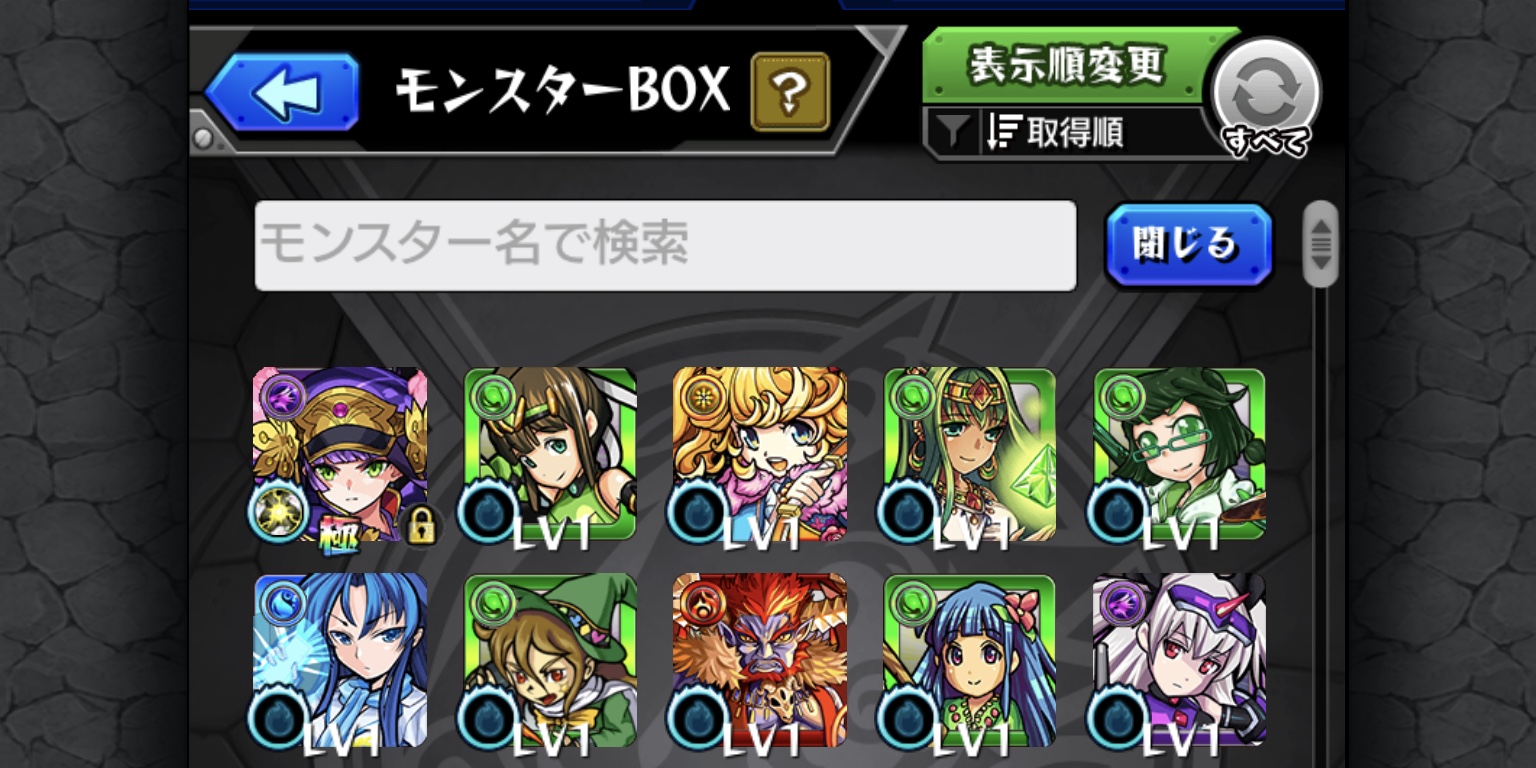
Task: Select the blue-haired girl with pink flower
Action: (x=970, y=660)
